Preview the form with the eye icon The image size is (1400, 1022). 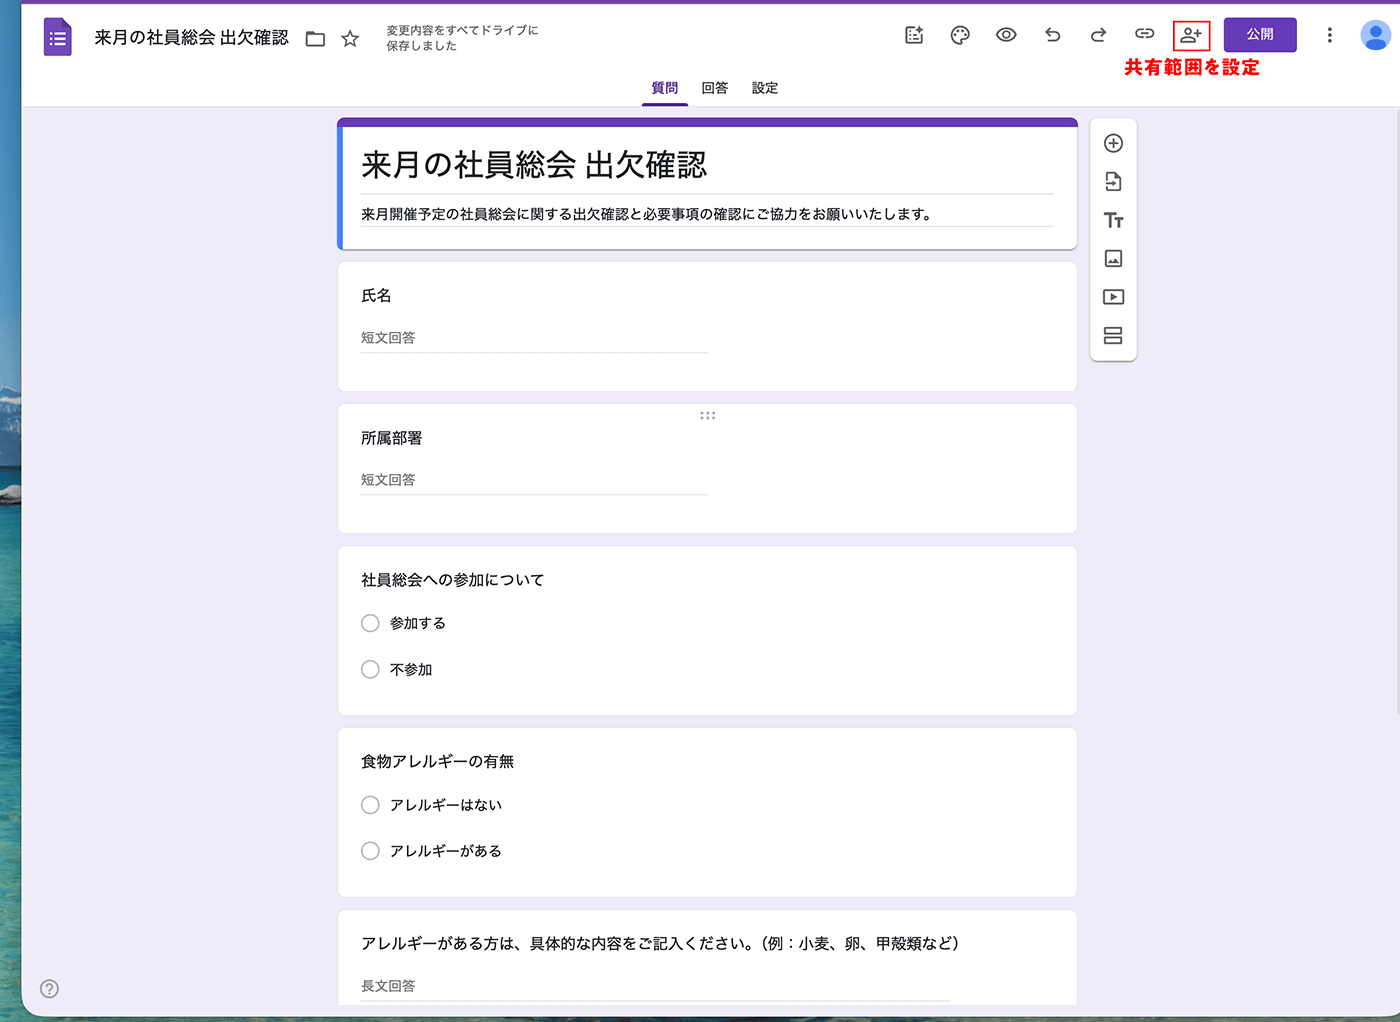[1006, 35]
